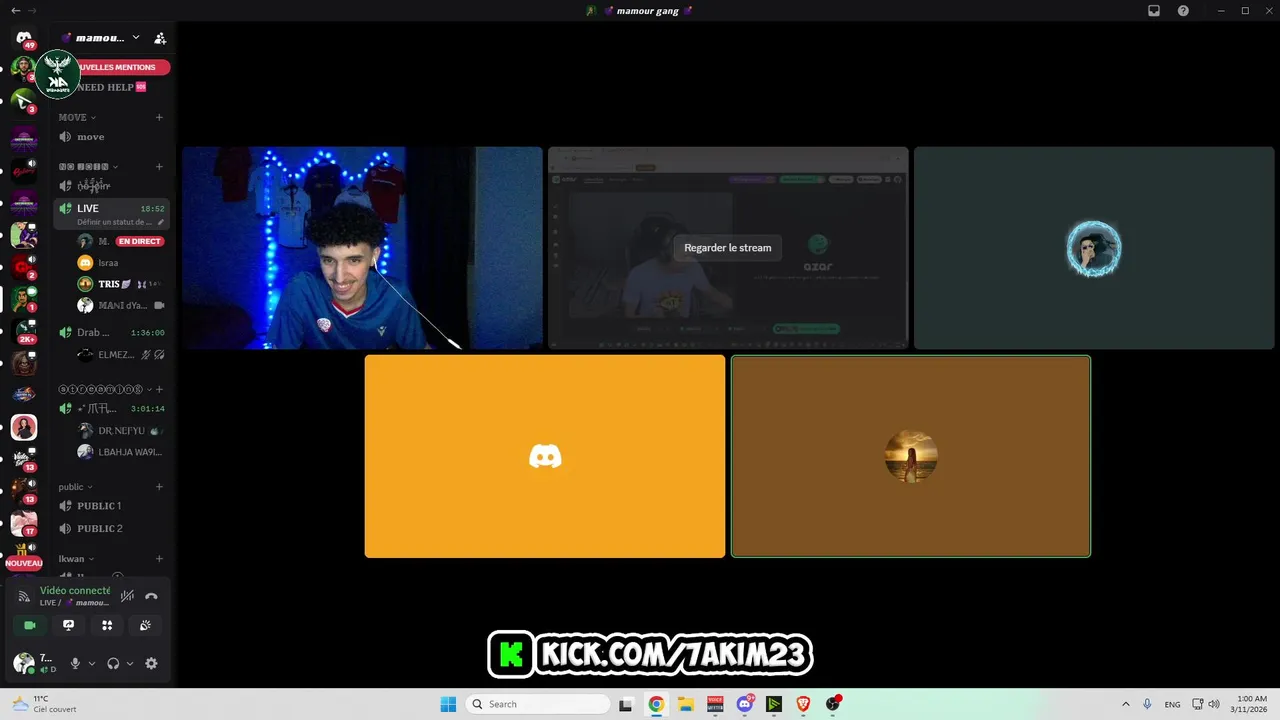This screenshot has width=1280, height=720.
Task: Click Vidéo connectée status text
Action: click(x=75, y=591)
